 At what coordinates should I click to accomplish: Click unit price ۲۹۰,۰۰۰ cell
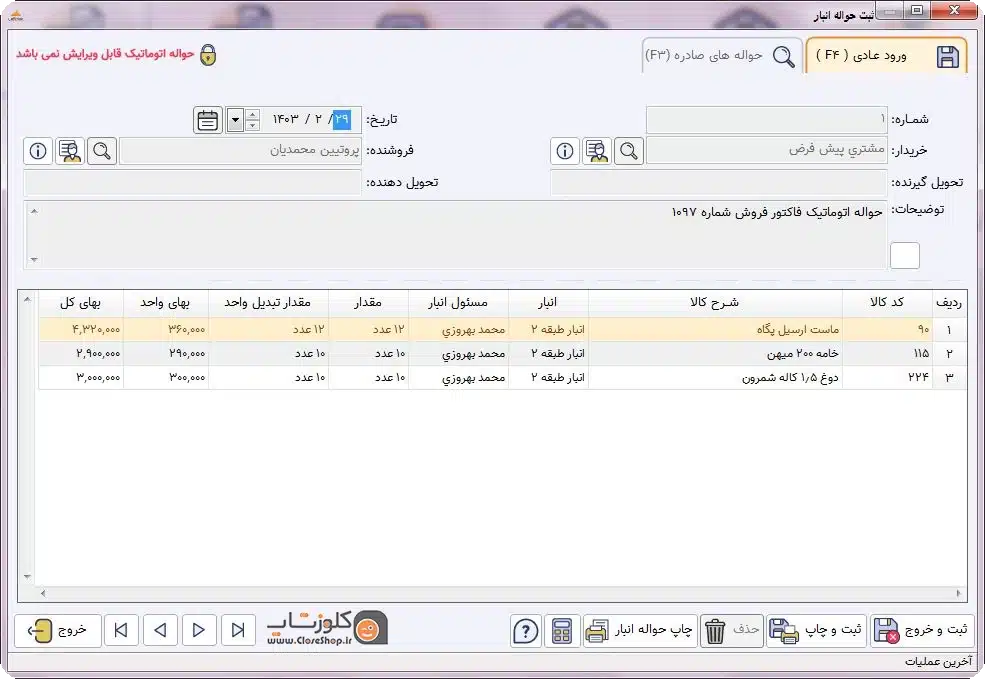166,354
